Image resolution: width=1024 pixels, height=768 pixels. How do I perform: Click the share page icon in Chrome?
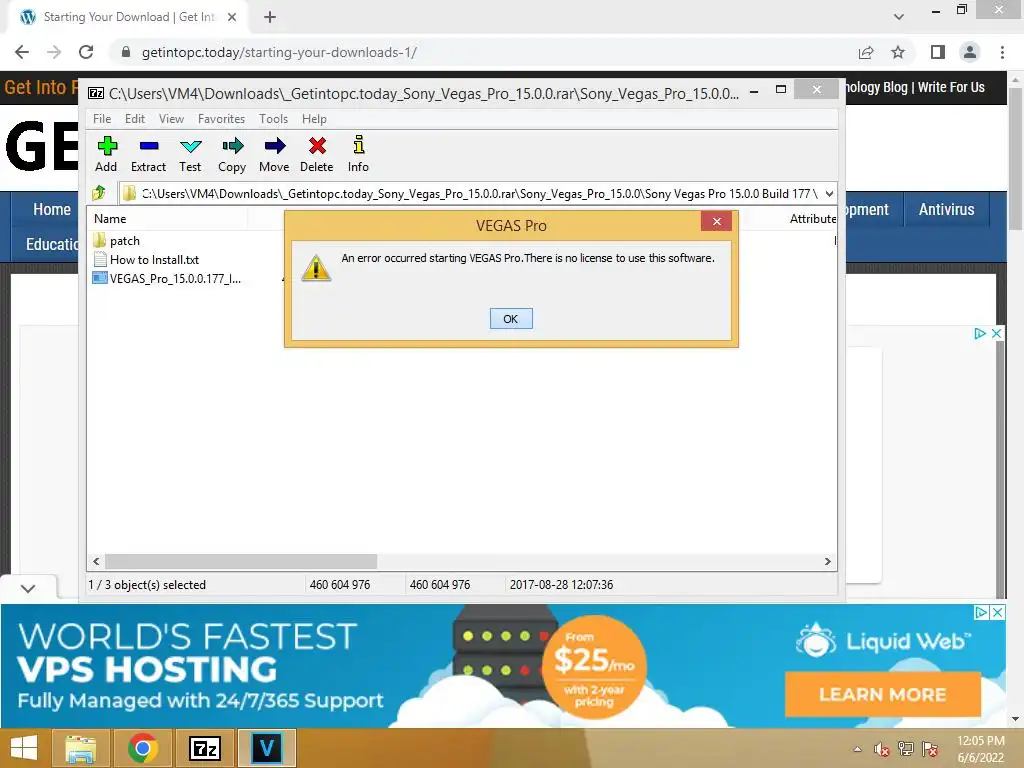pyautogui.click(x=866, y=52)
